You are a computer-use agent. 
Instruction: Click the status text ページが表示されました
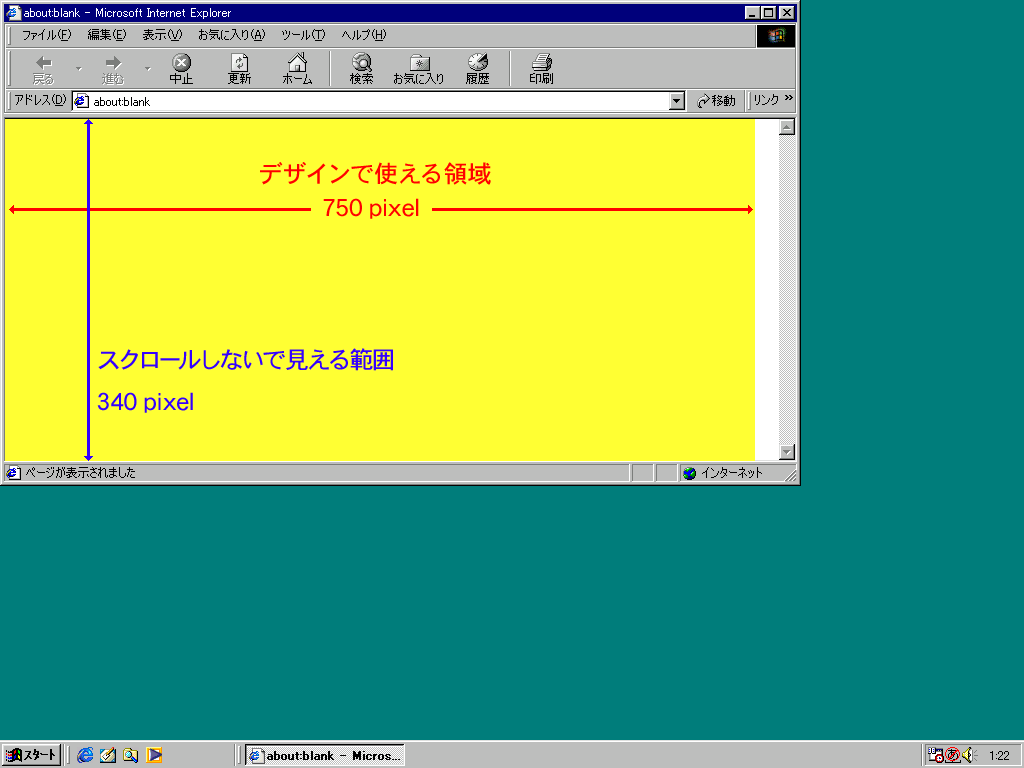(x=80, y=473)
